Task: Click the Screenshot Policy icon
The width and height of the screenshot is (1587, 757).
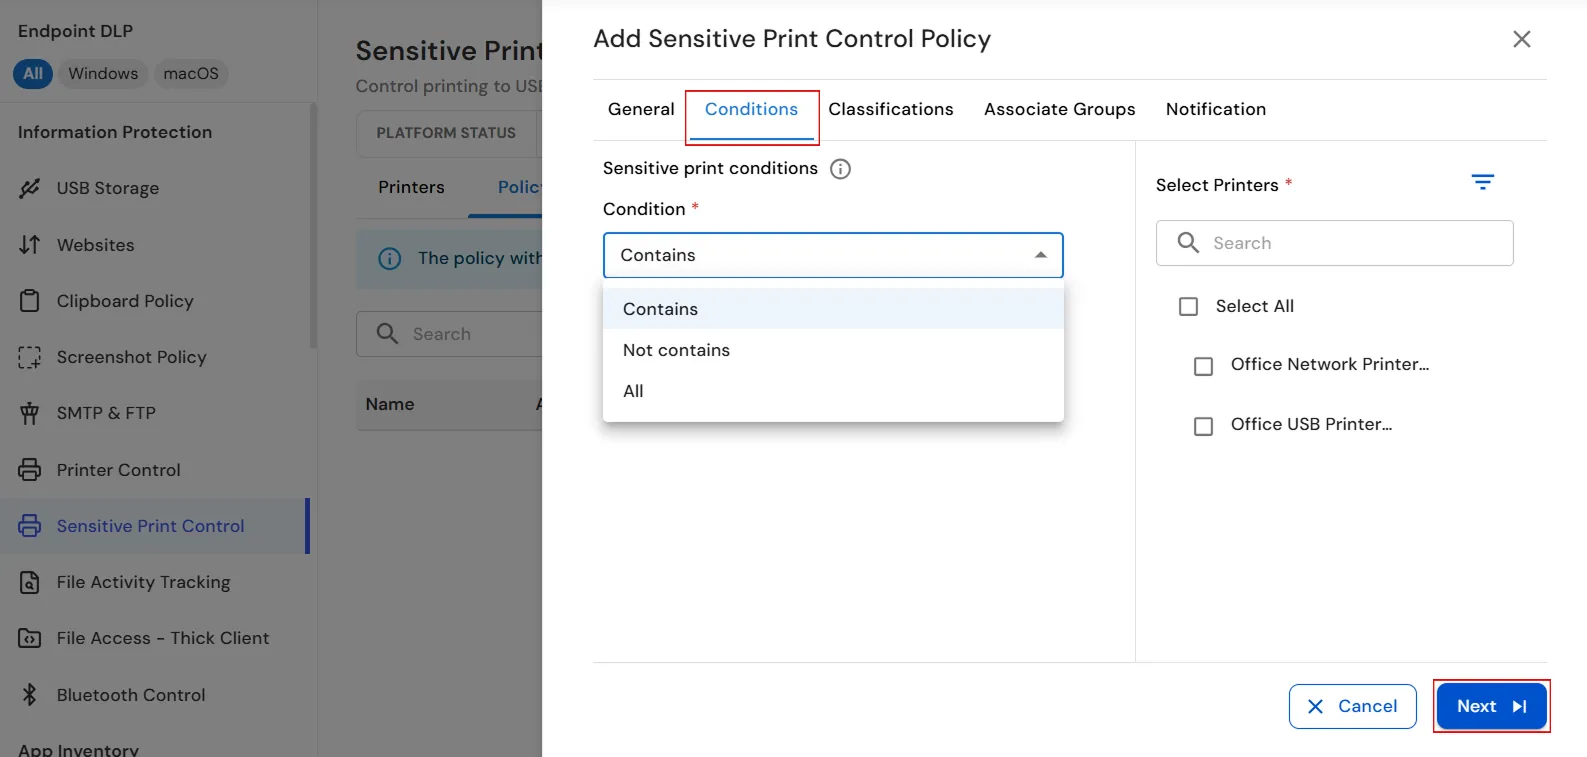Action: click(30, 357)
